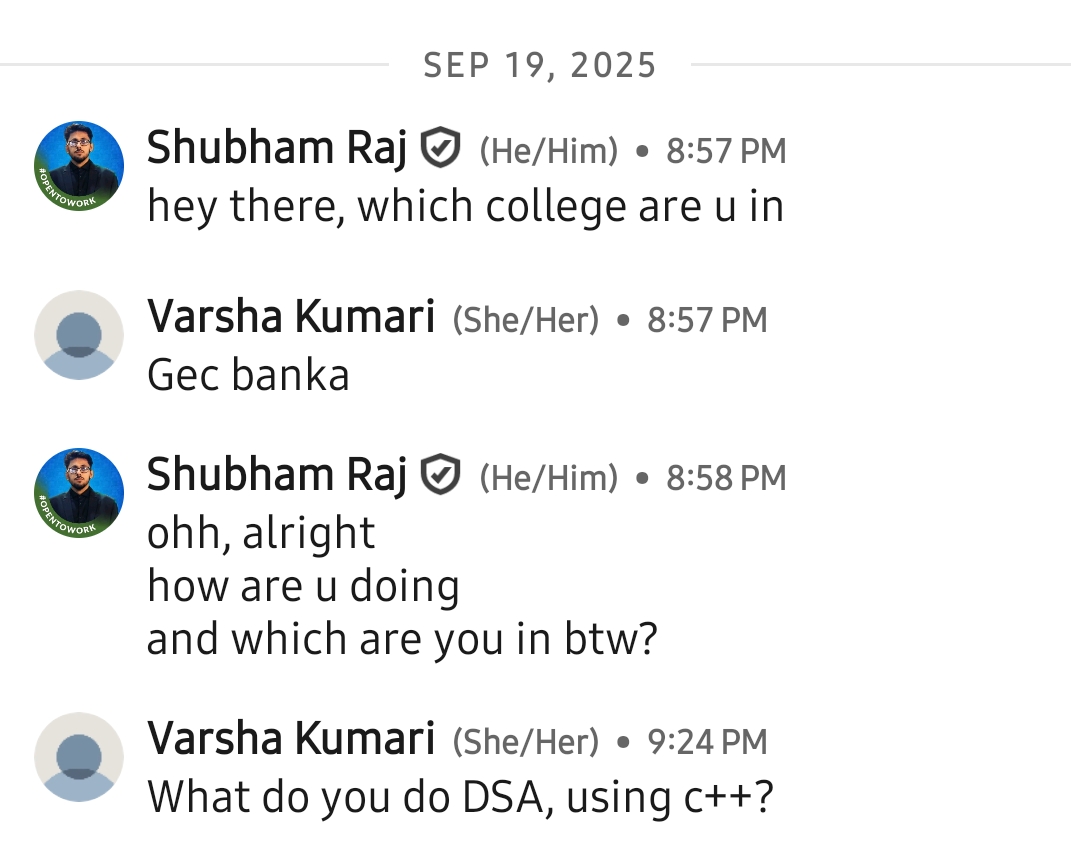This screenshot has height=857, width=1071.
Task: Click Shubham Raj's avatar beside 'hey there' message
Action: click(79, 166)
